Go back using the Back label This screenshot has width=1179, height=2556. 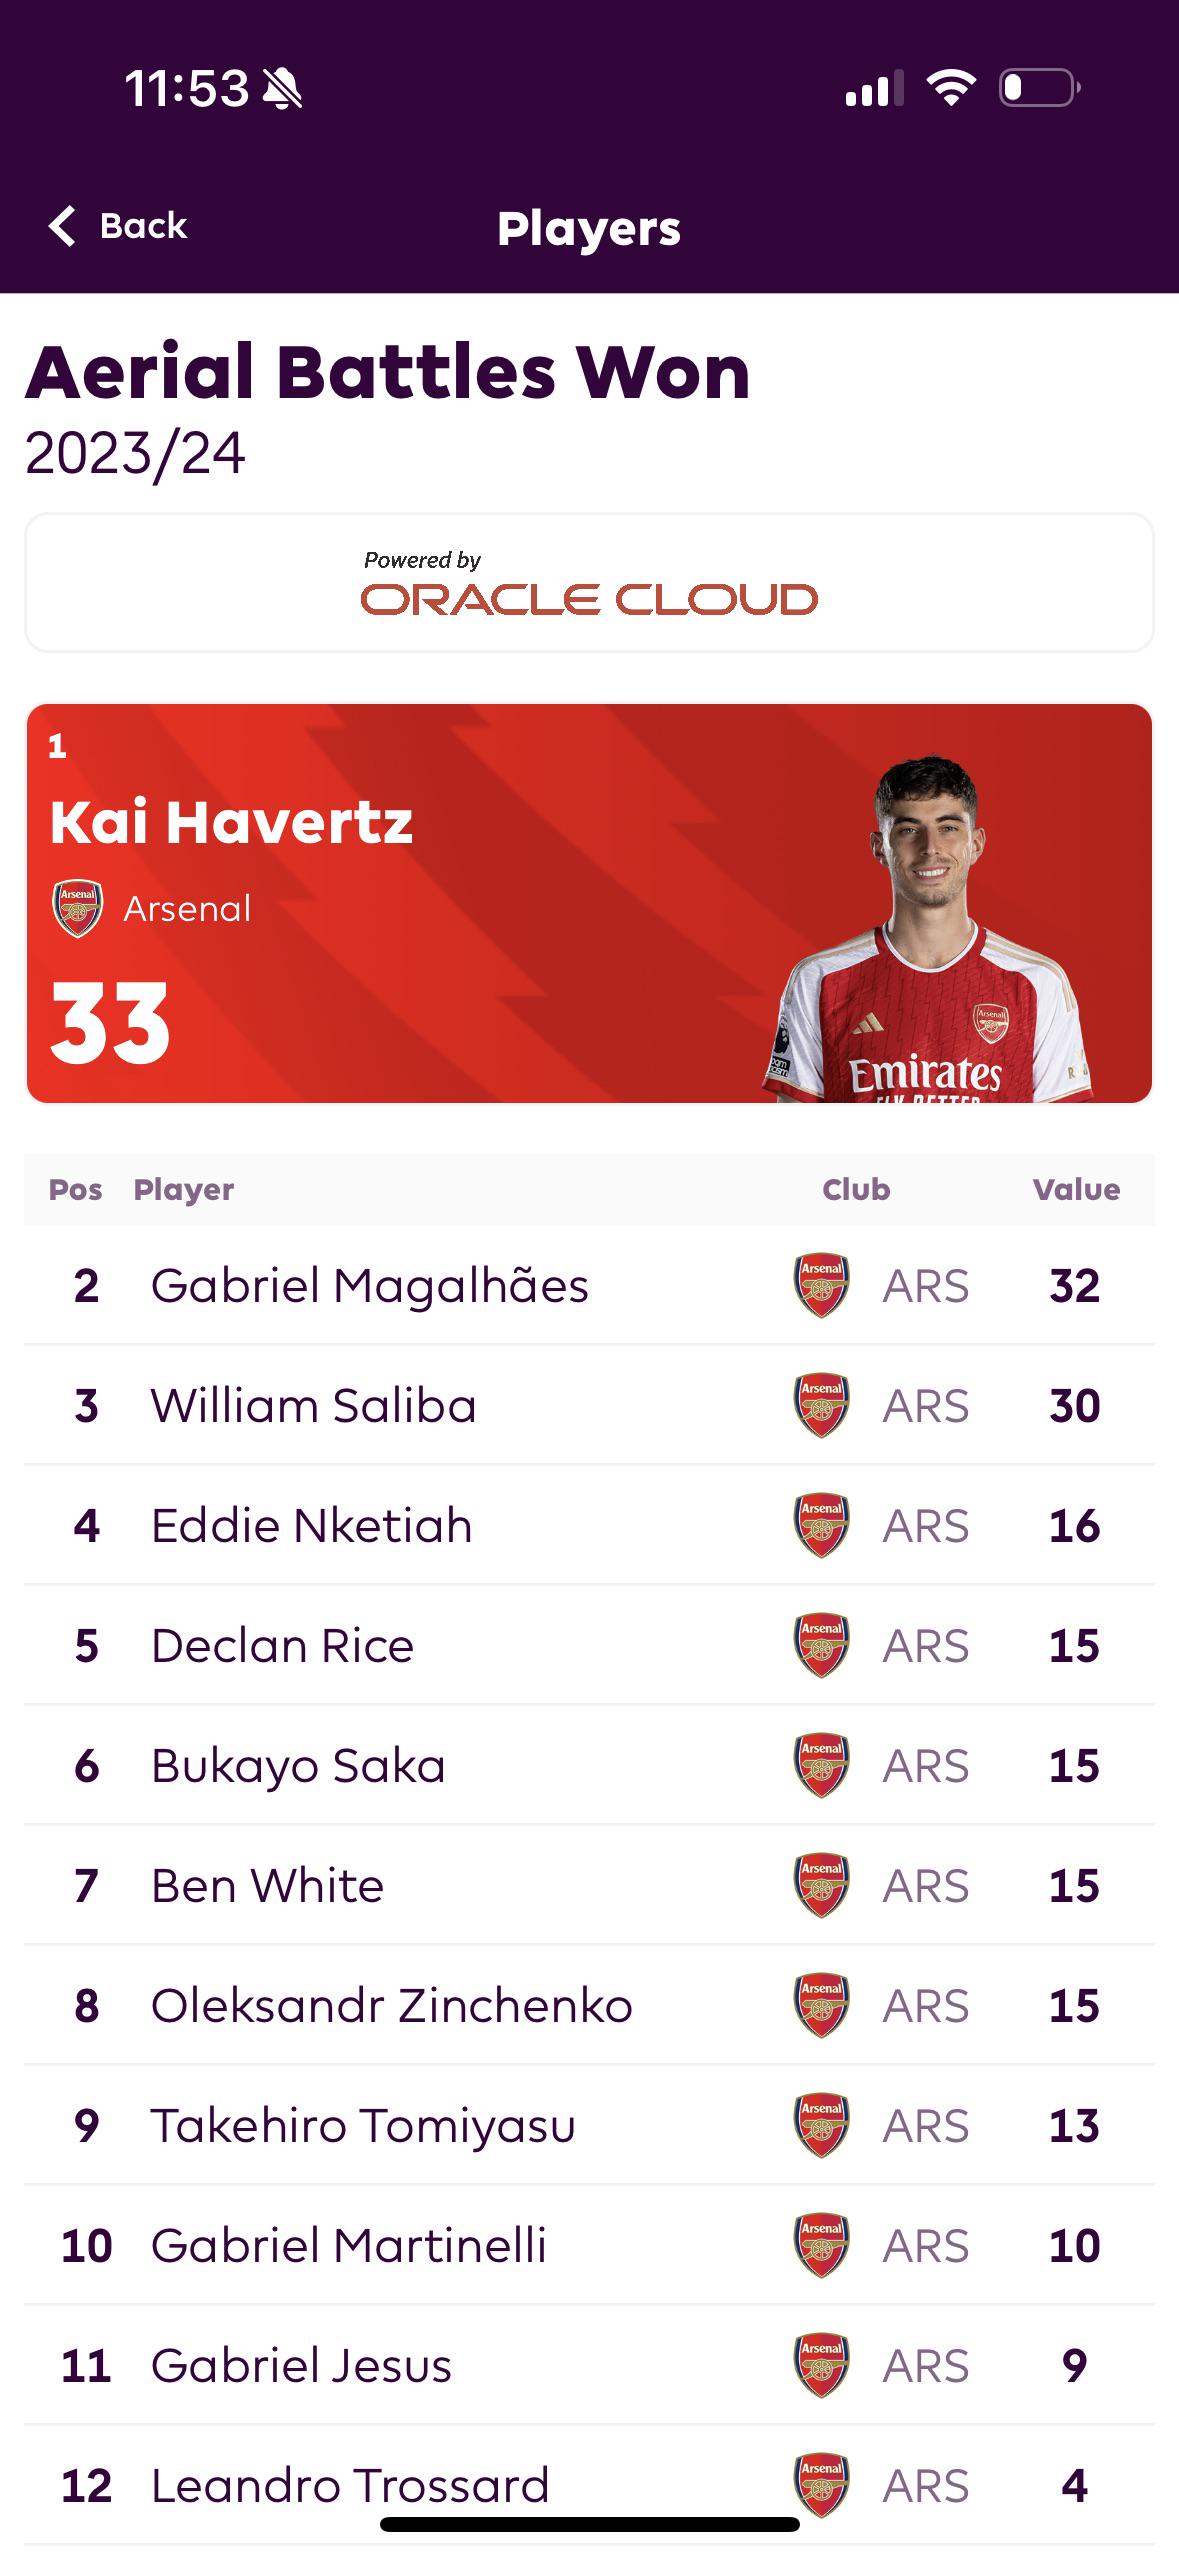(x=143, y=226)
